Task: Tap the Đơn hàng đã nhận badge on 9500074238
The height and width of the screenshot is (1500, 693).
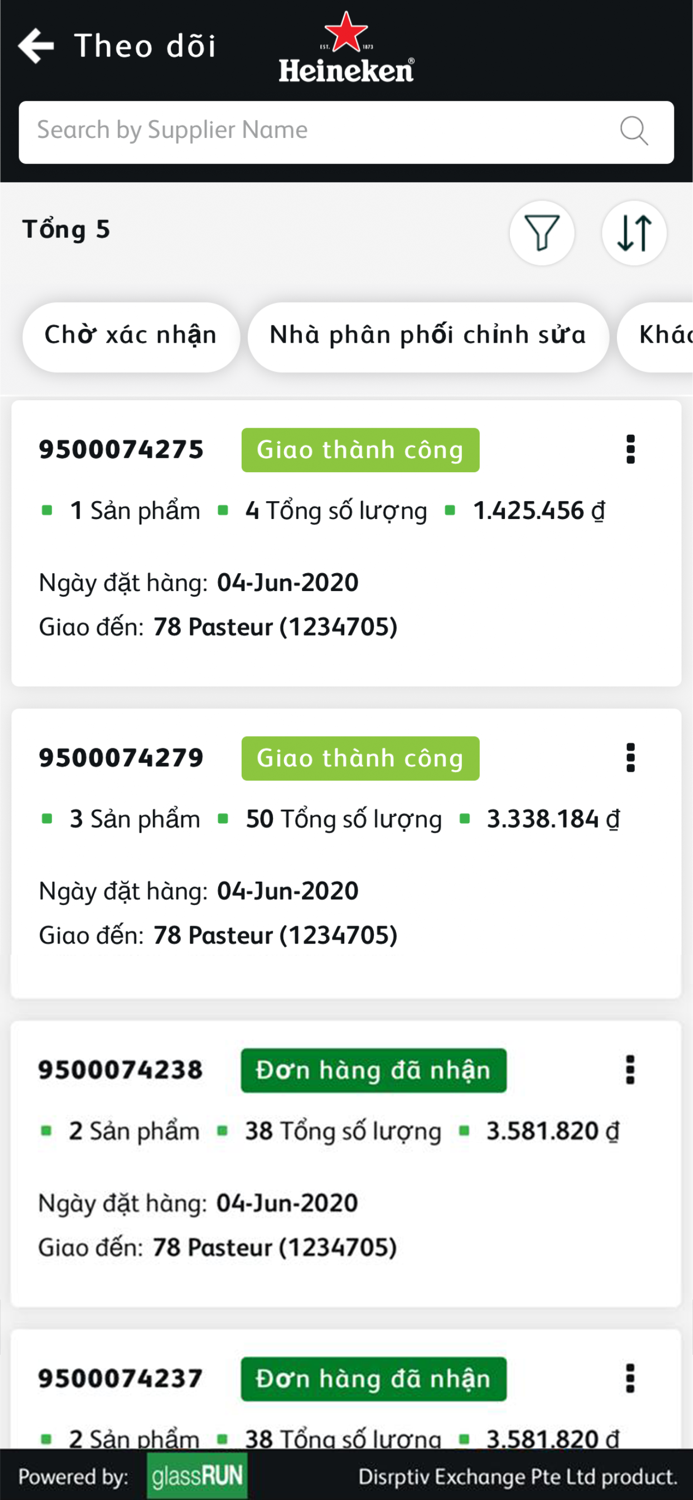Action: pyautogui.click(x=373, y=1070)
